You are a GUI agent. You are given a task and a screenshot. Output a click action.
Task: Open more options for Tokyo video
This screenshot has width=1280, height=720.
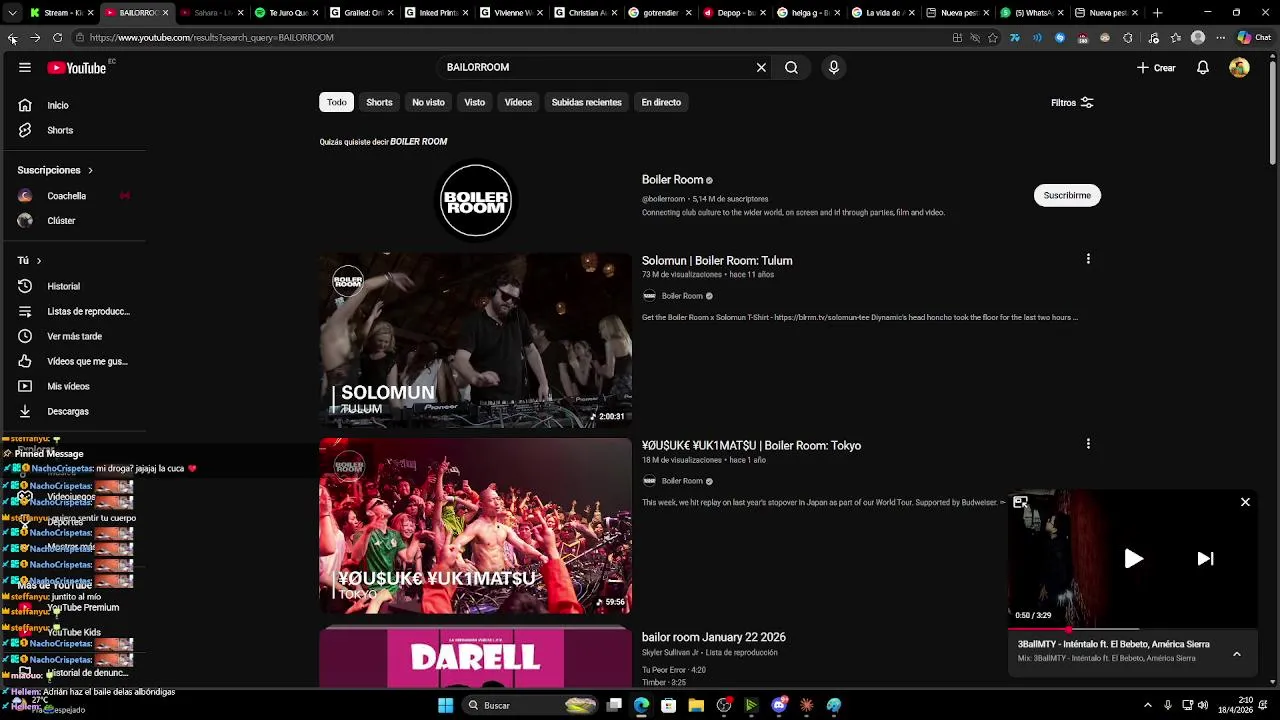(x=1088, y=444)
